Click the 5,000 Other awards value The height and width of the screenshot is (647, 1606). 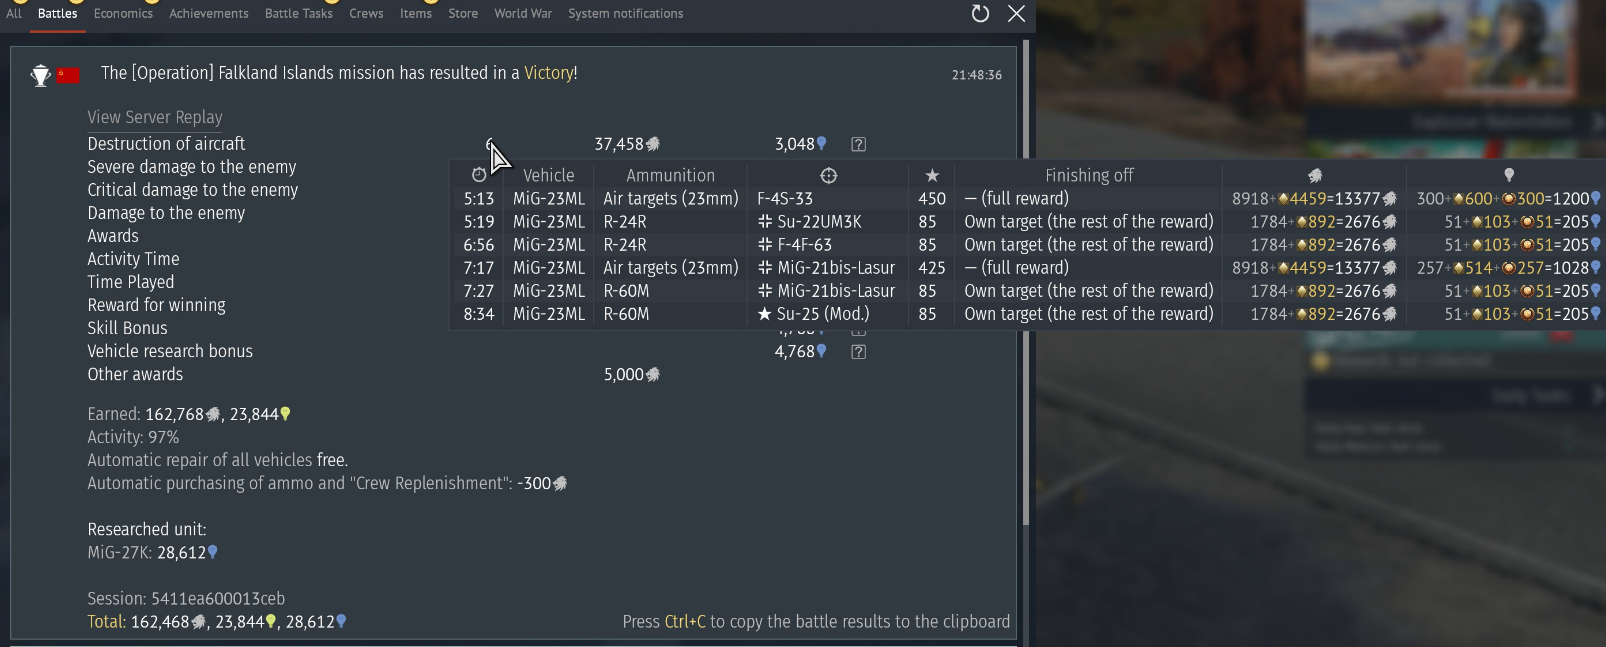tap(632, 375)
